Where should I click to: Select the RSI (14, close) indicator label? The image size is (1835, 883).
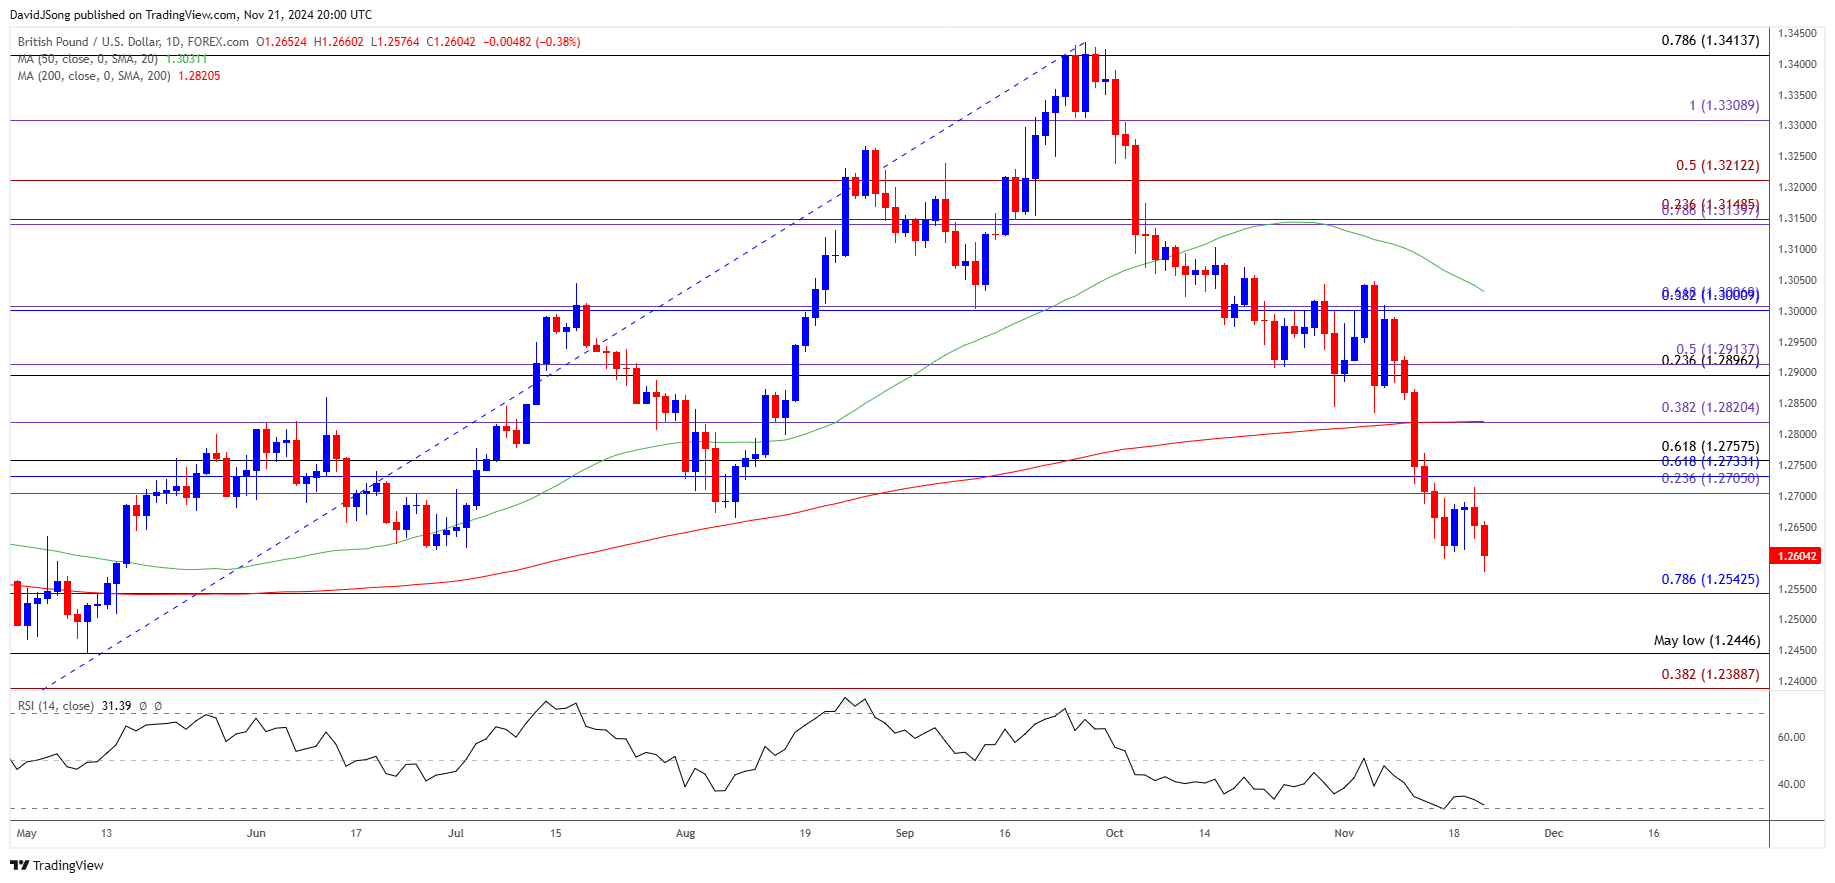click(56, 706)
